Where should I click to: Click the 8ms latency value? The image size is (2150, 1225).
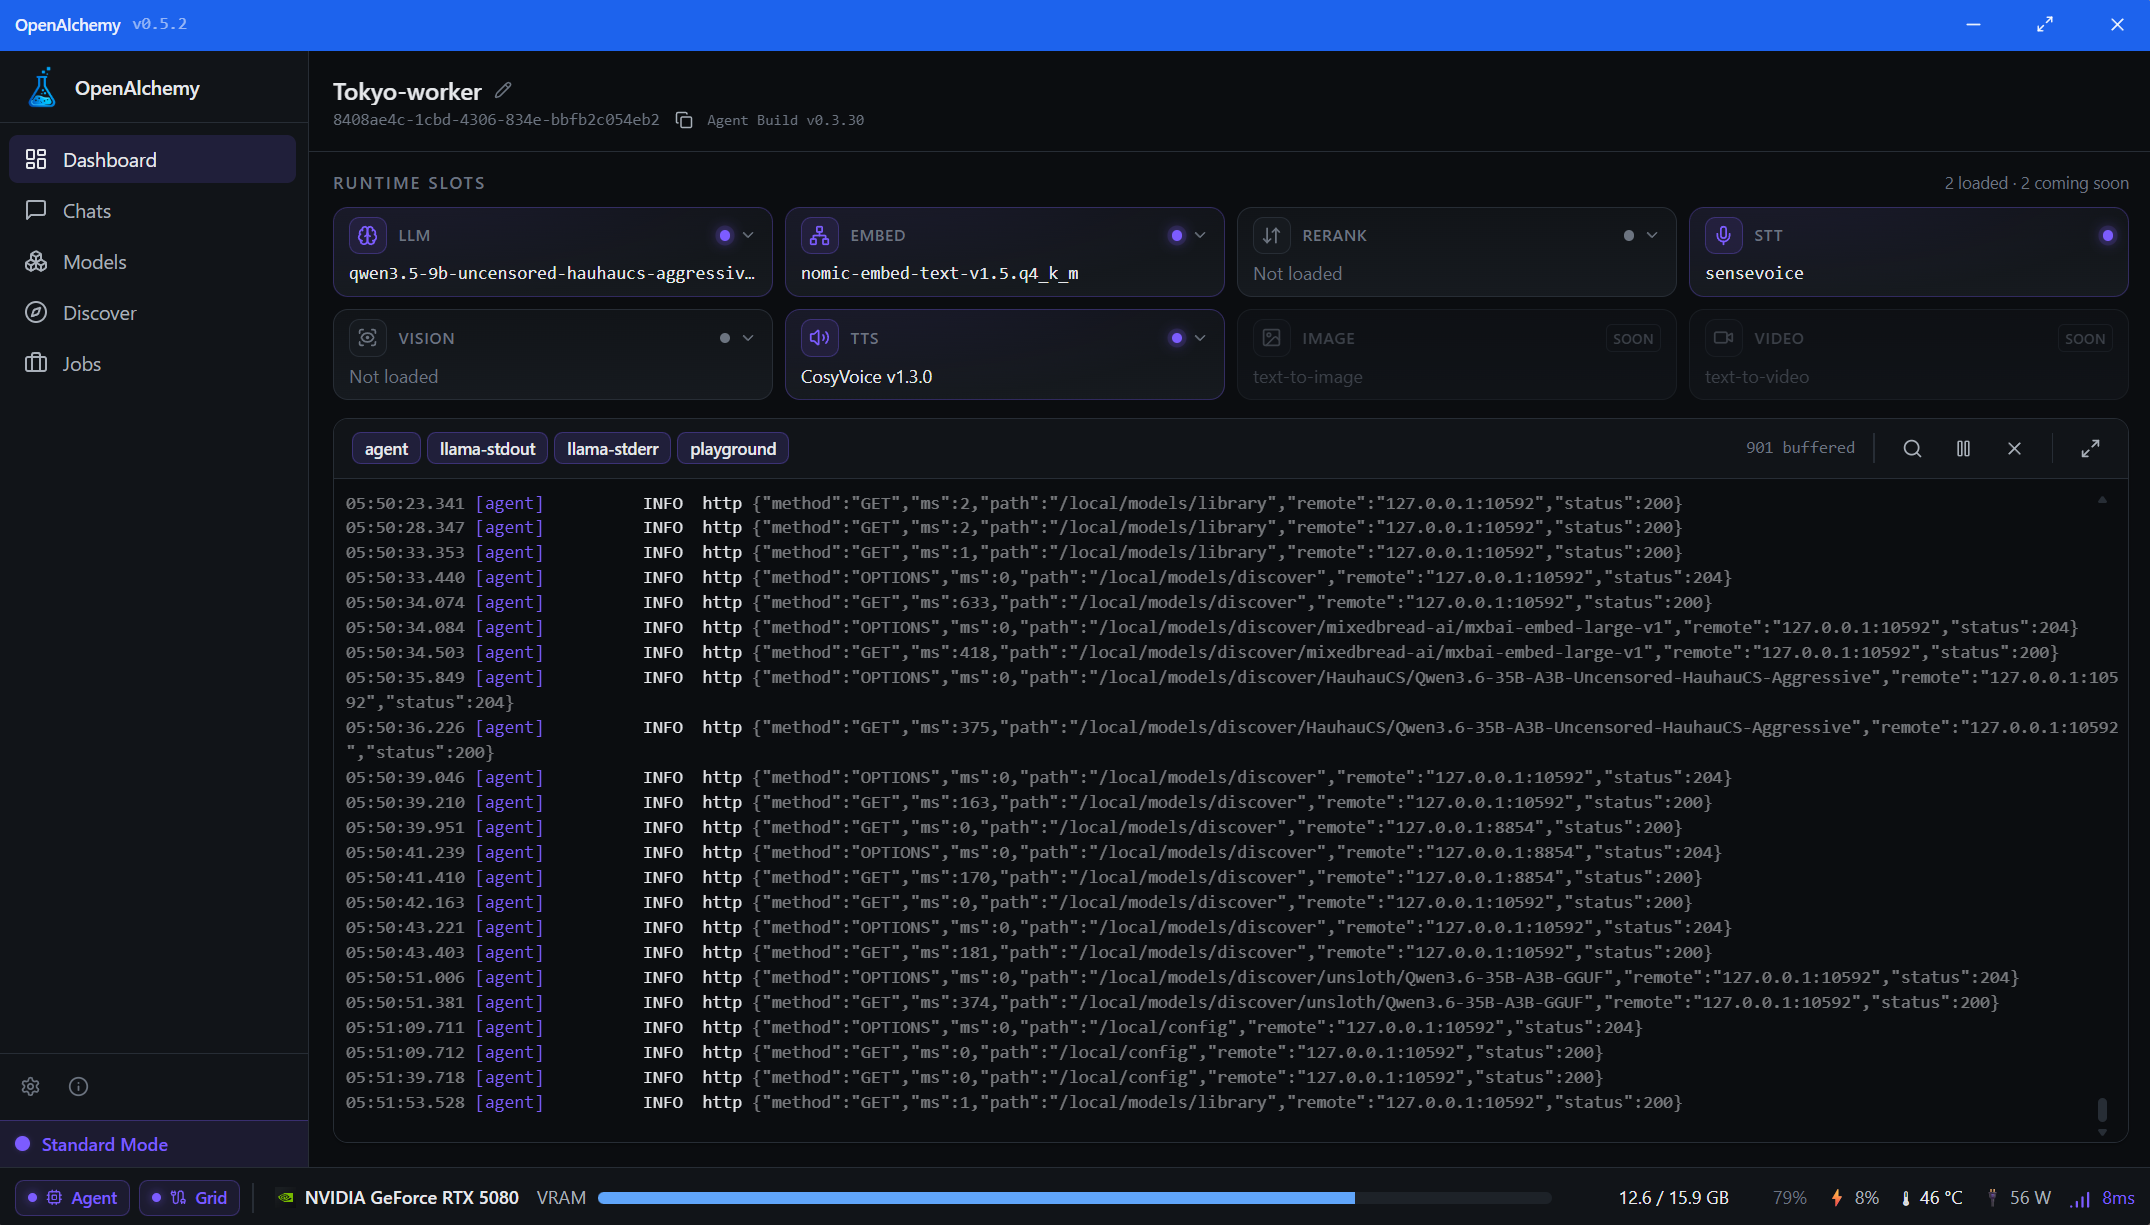2118,1198
